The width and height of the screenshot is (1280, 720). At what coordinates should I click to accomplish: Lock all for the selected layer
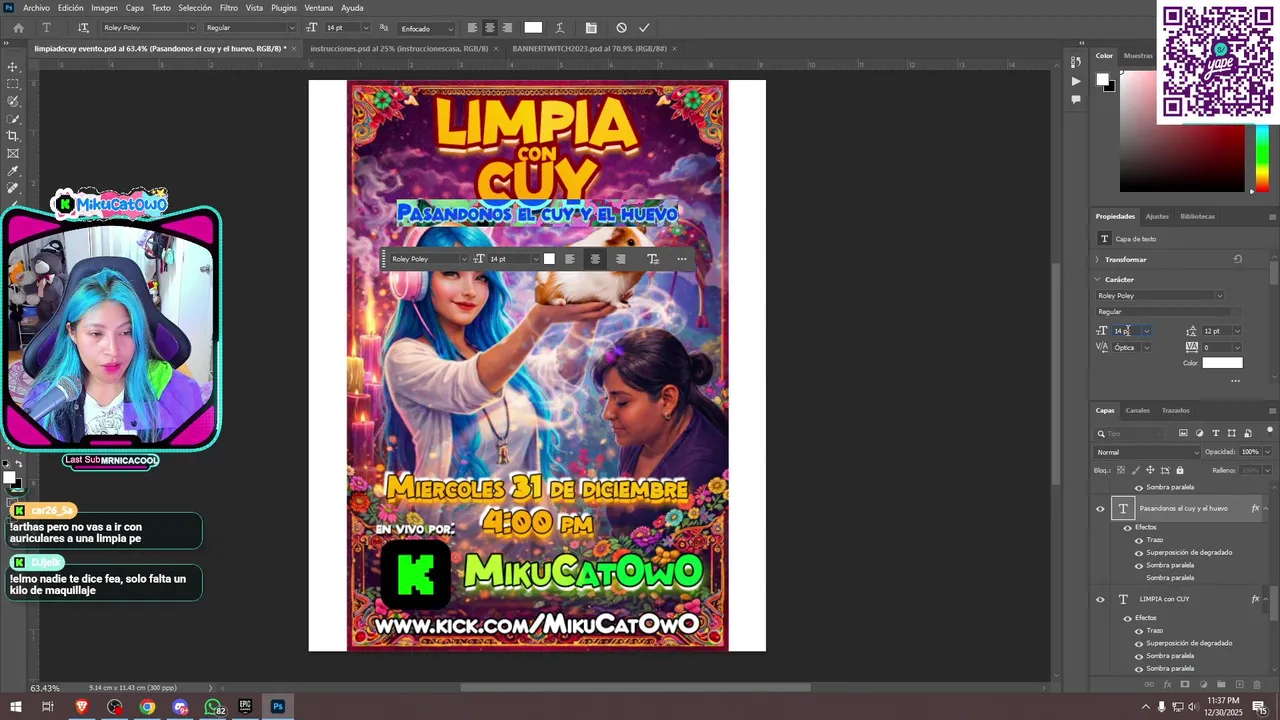1180,470
